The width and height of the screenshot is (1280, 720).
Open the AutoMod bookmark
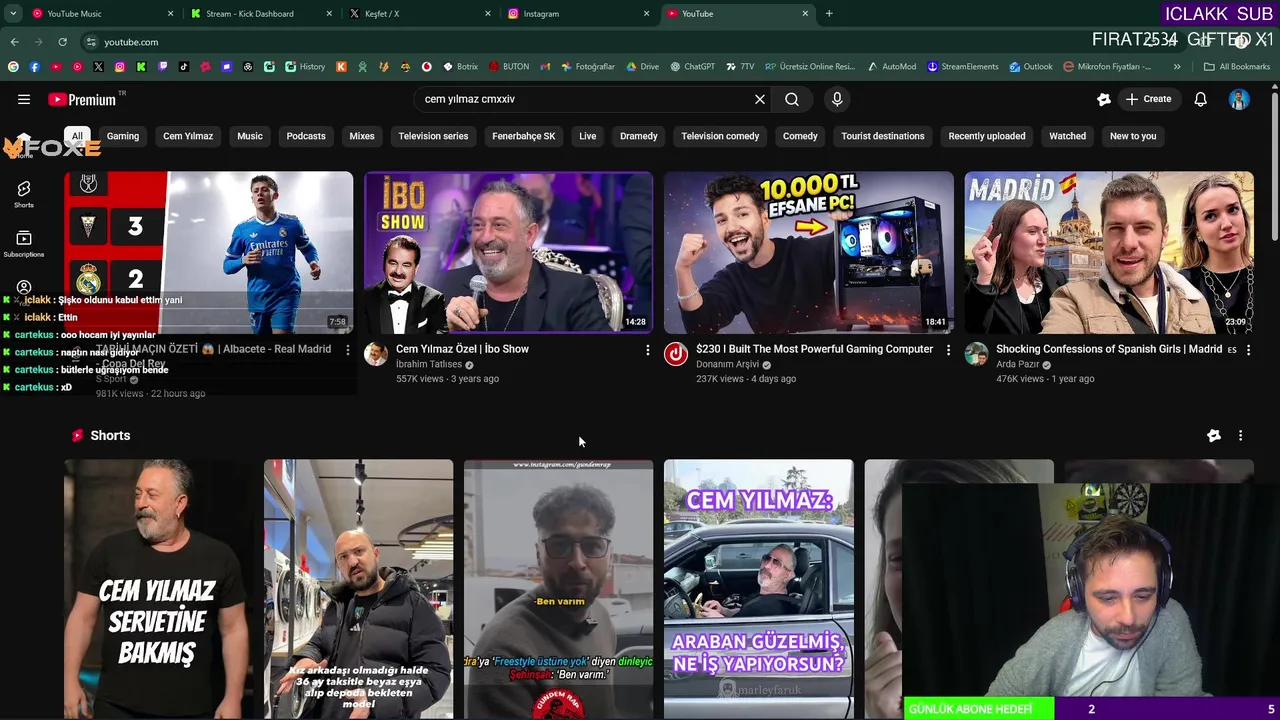pos(891,67)
